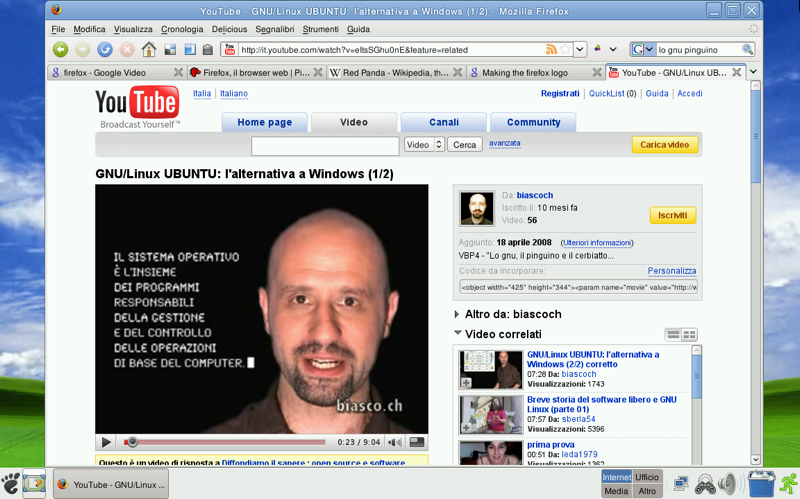Switch to the Ufficio workspace
800x499 pixels.
pos(647,477)
